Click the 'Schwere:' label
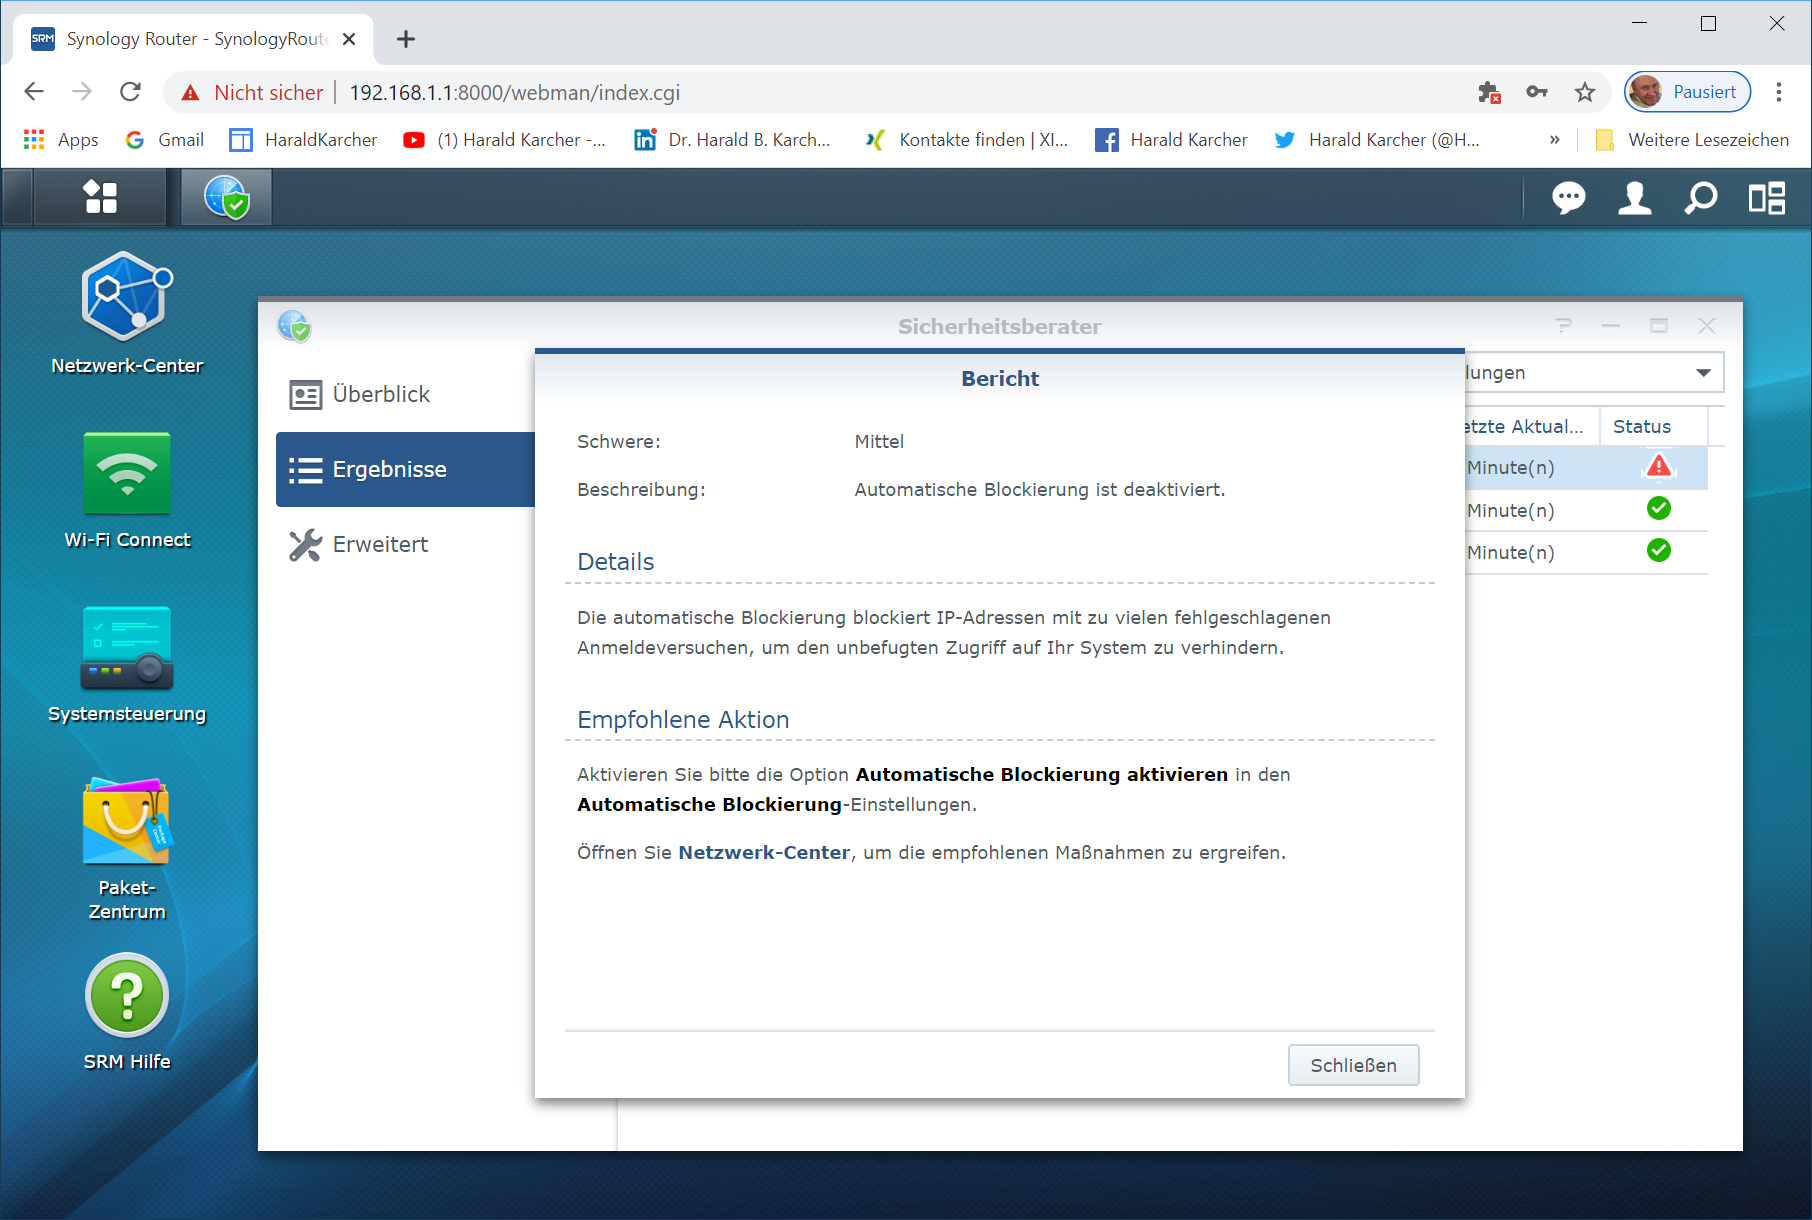This screenshot has width=1812, height=1220. click(x=619, y=441)
